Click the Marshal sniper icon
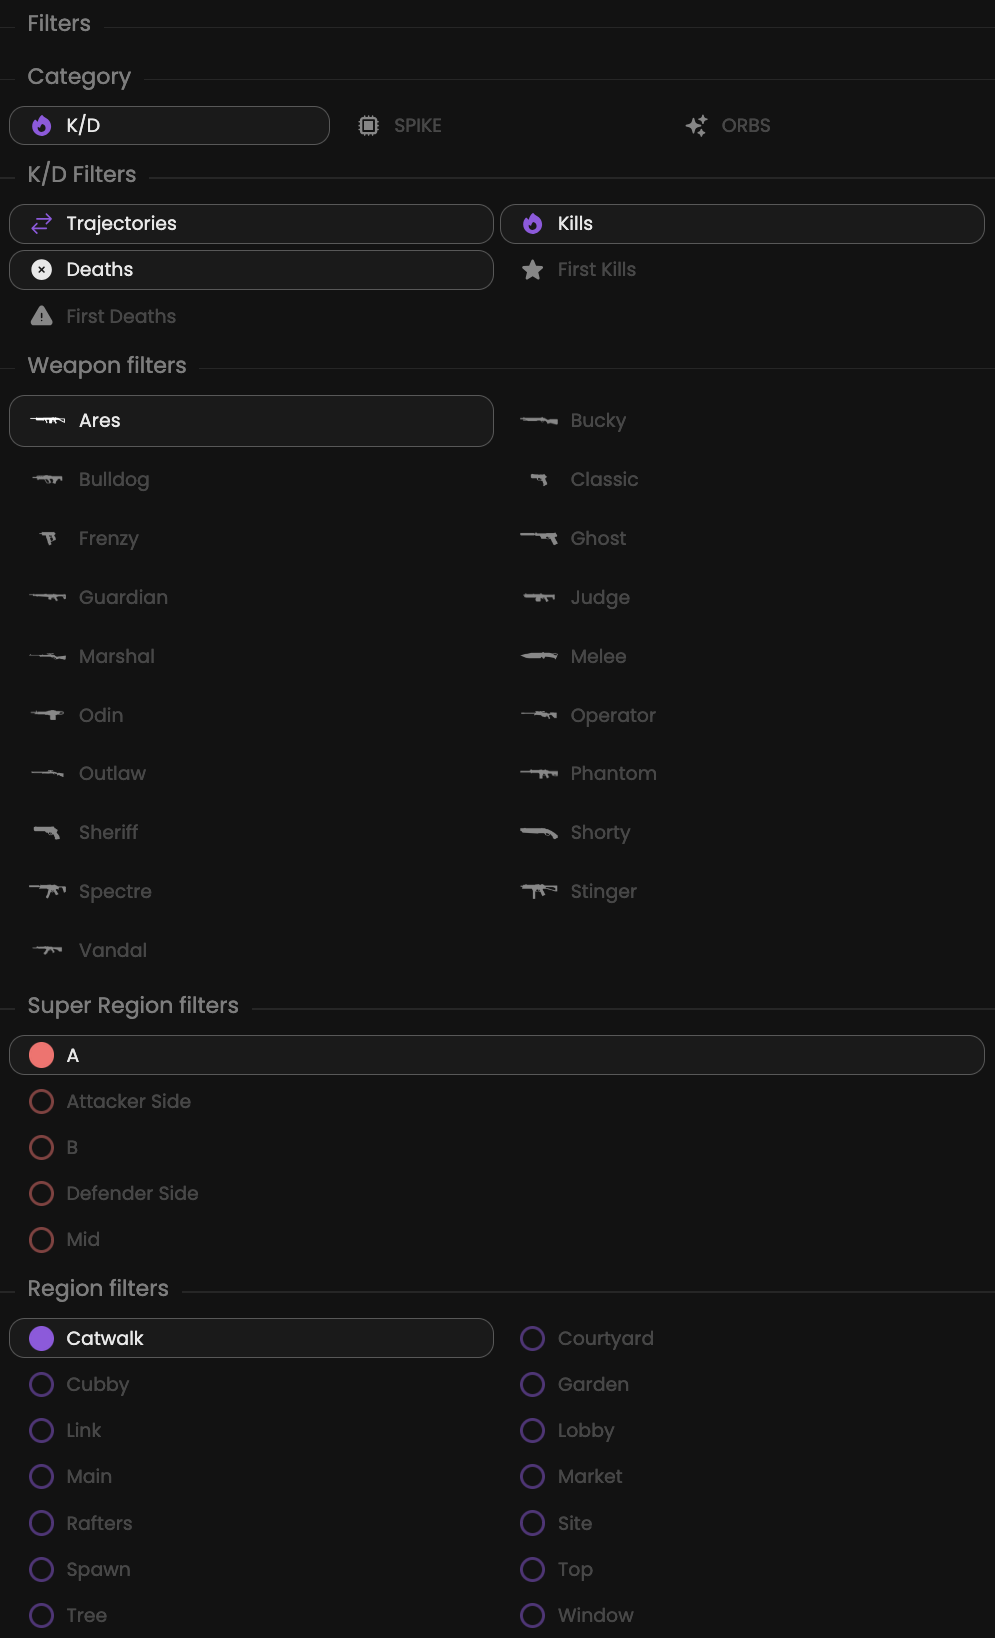1000x1638 pixels. (x=48, y=656)
